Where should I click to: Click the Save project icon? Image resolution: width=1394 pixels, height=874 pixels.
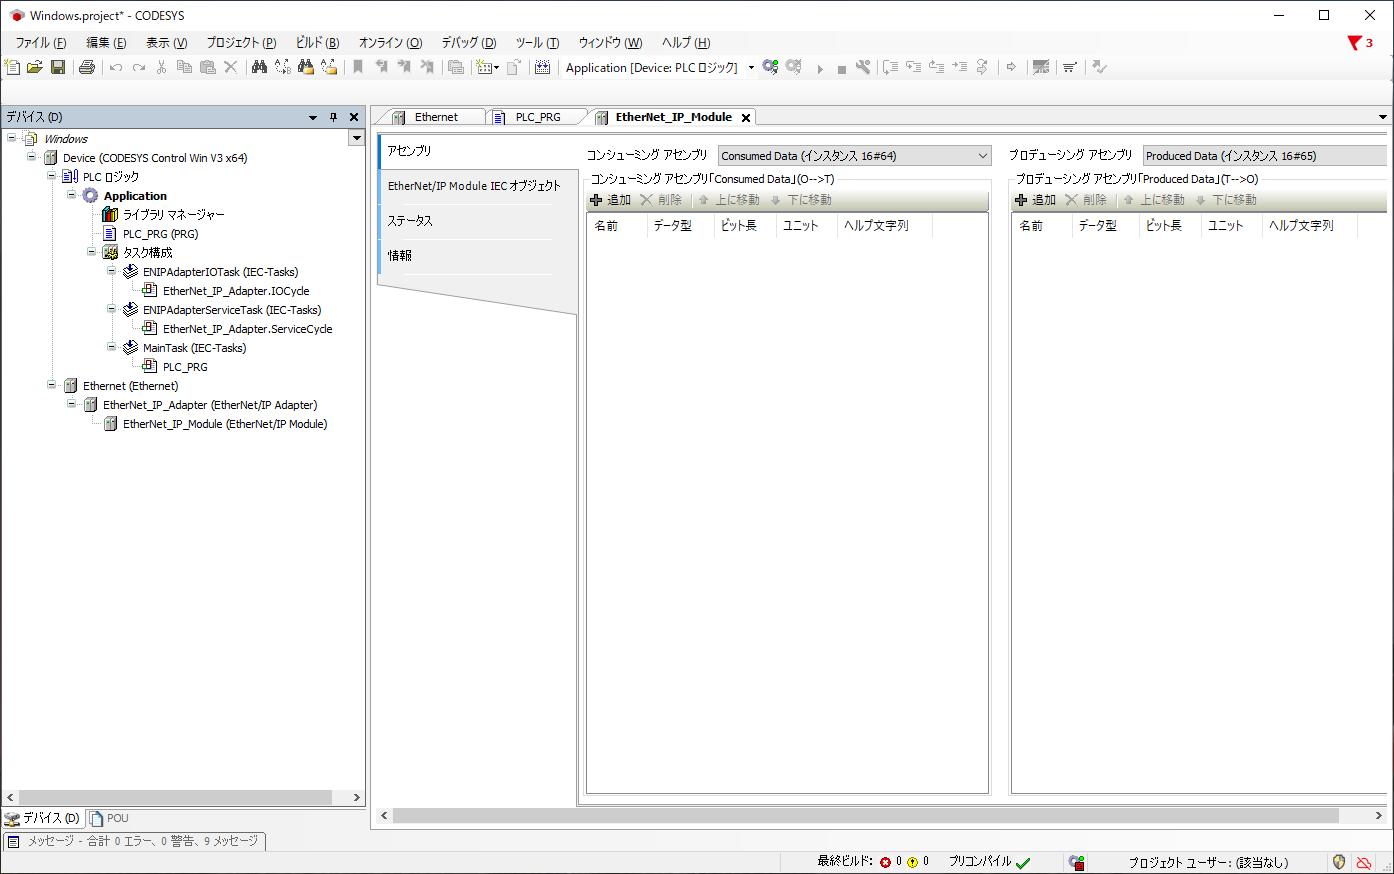click(x=58, y=67)
